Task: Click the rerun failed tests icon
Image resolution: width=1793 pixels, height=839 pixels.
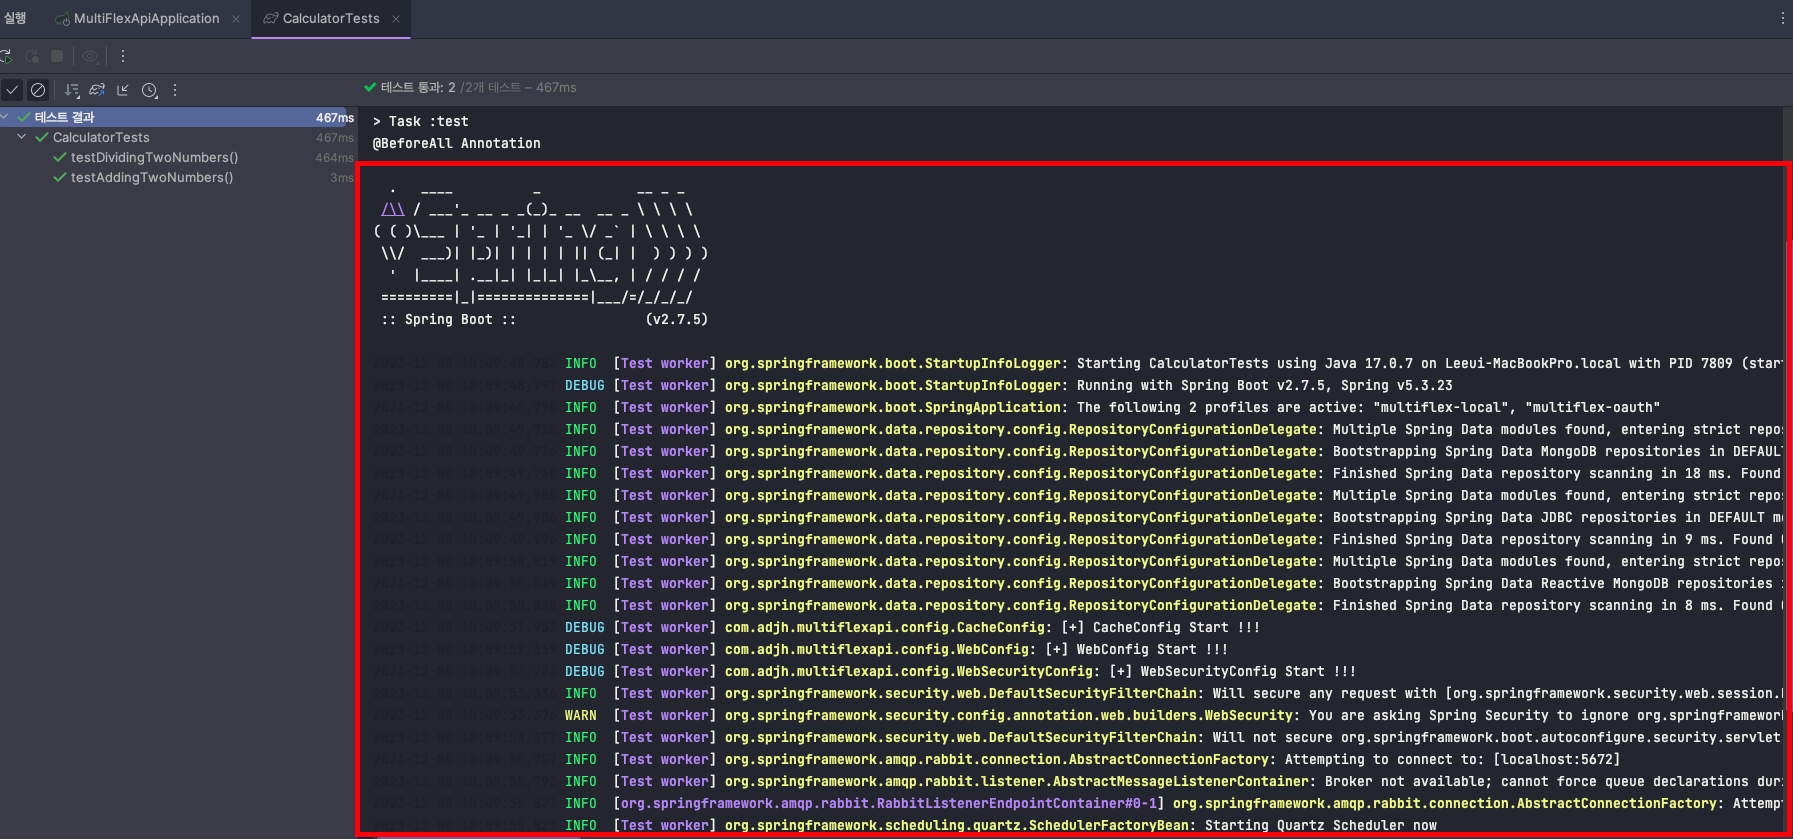Action: (x=32, y=56)
